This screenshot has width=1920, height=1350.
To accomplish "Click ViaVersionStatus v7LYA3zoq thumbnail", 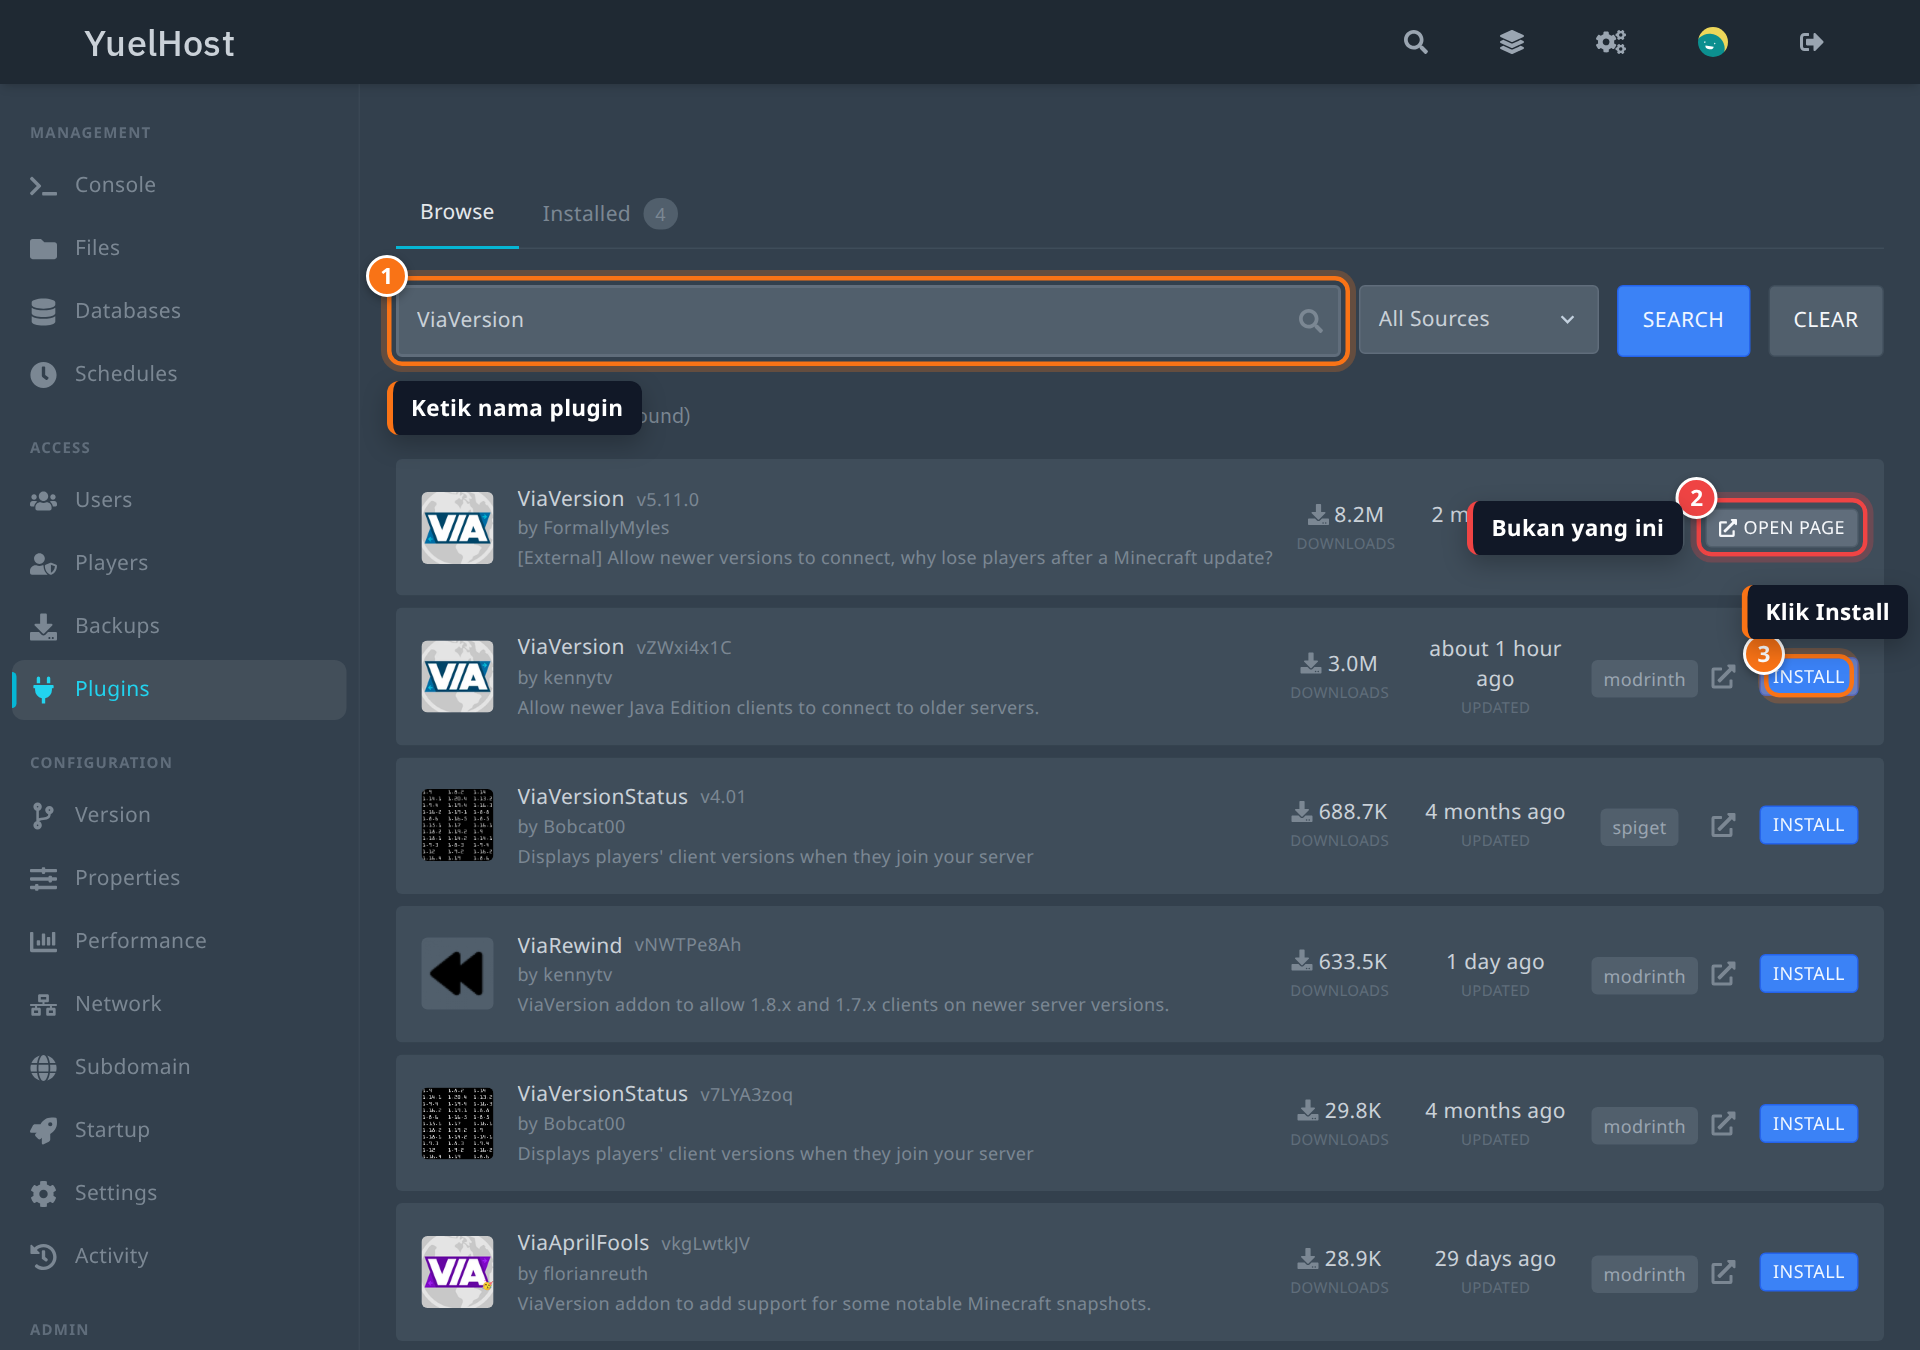I will coord(457,1123).
